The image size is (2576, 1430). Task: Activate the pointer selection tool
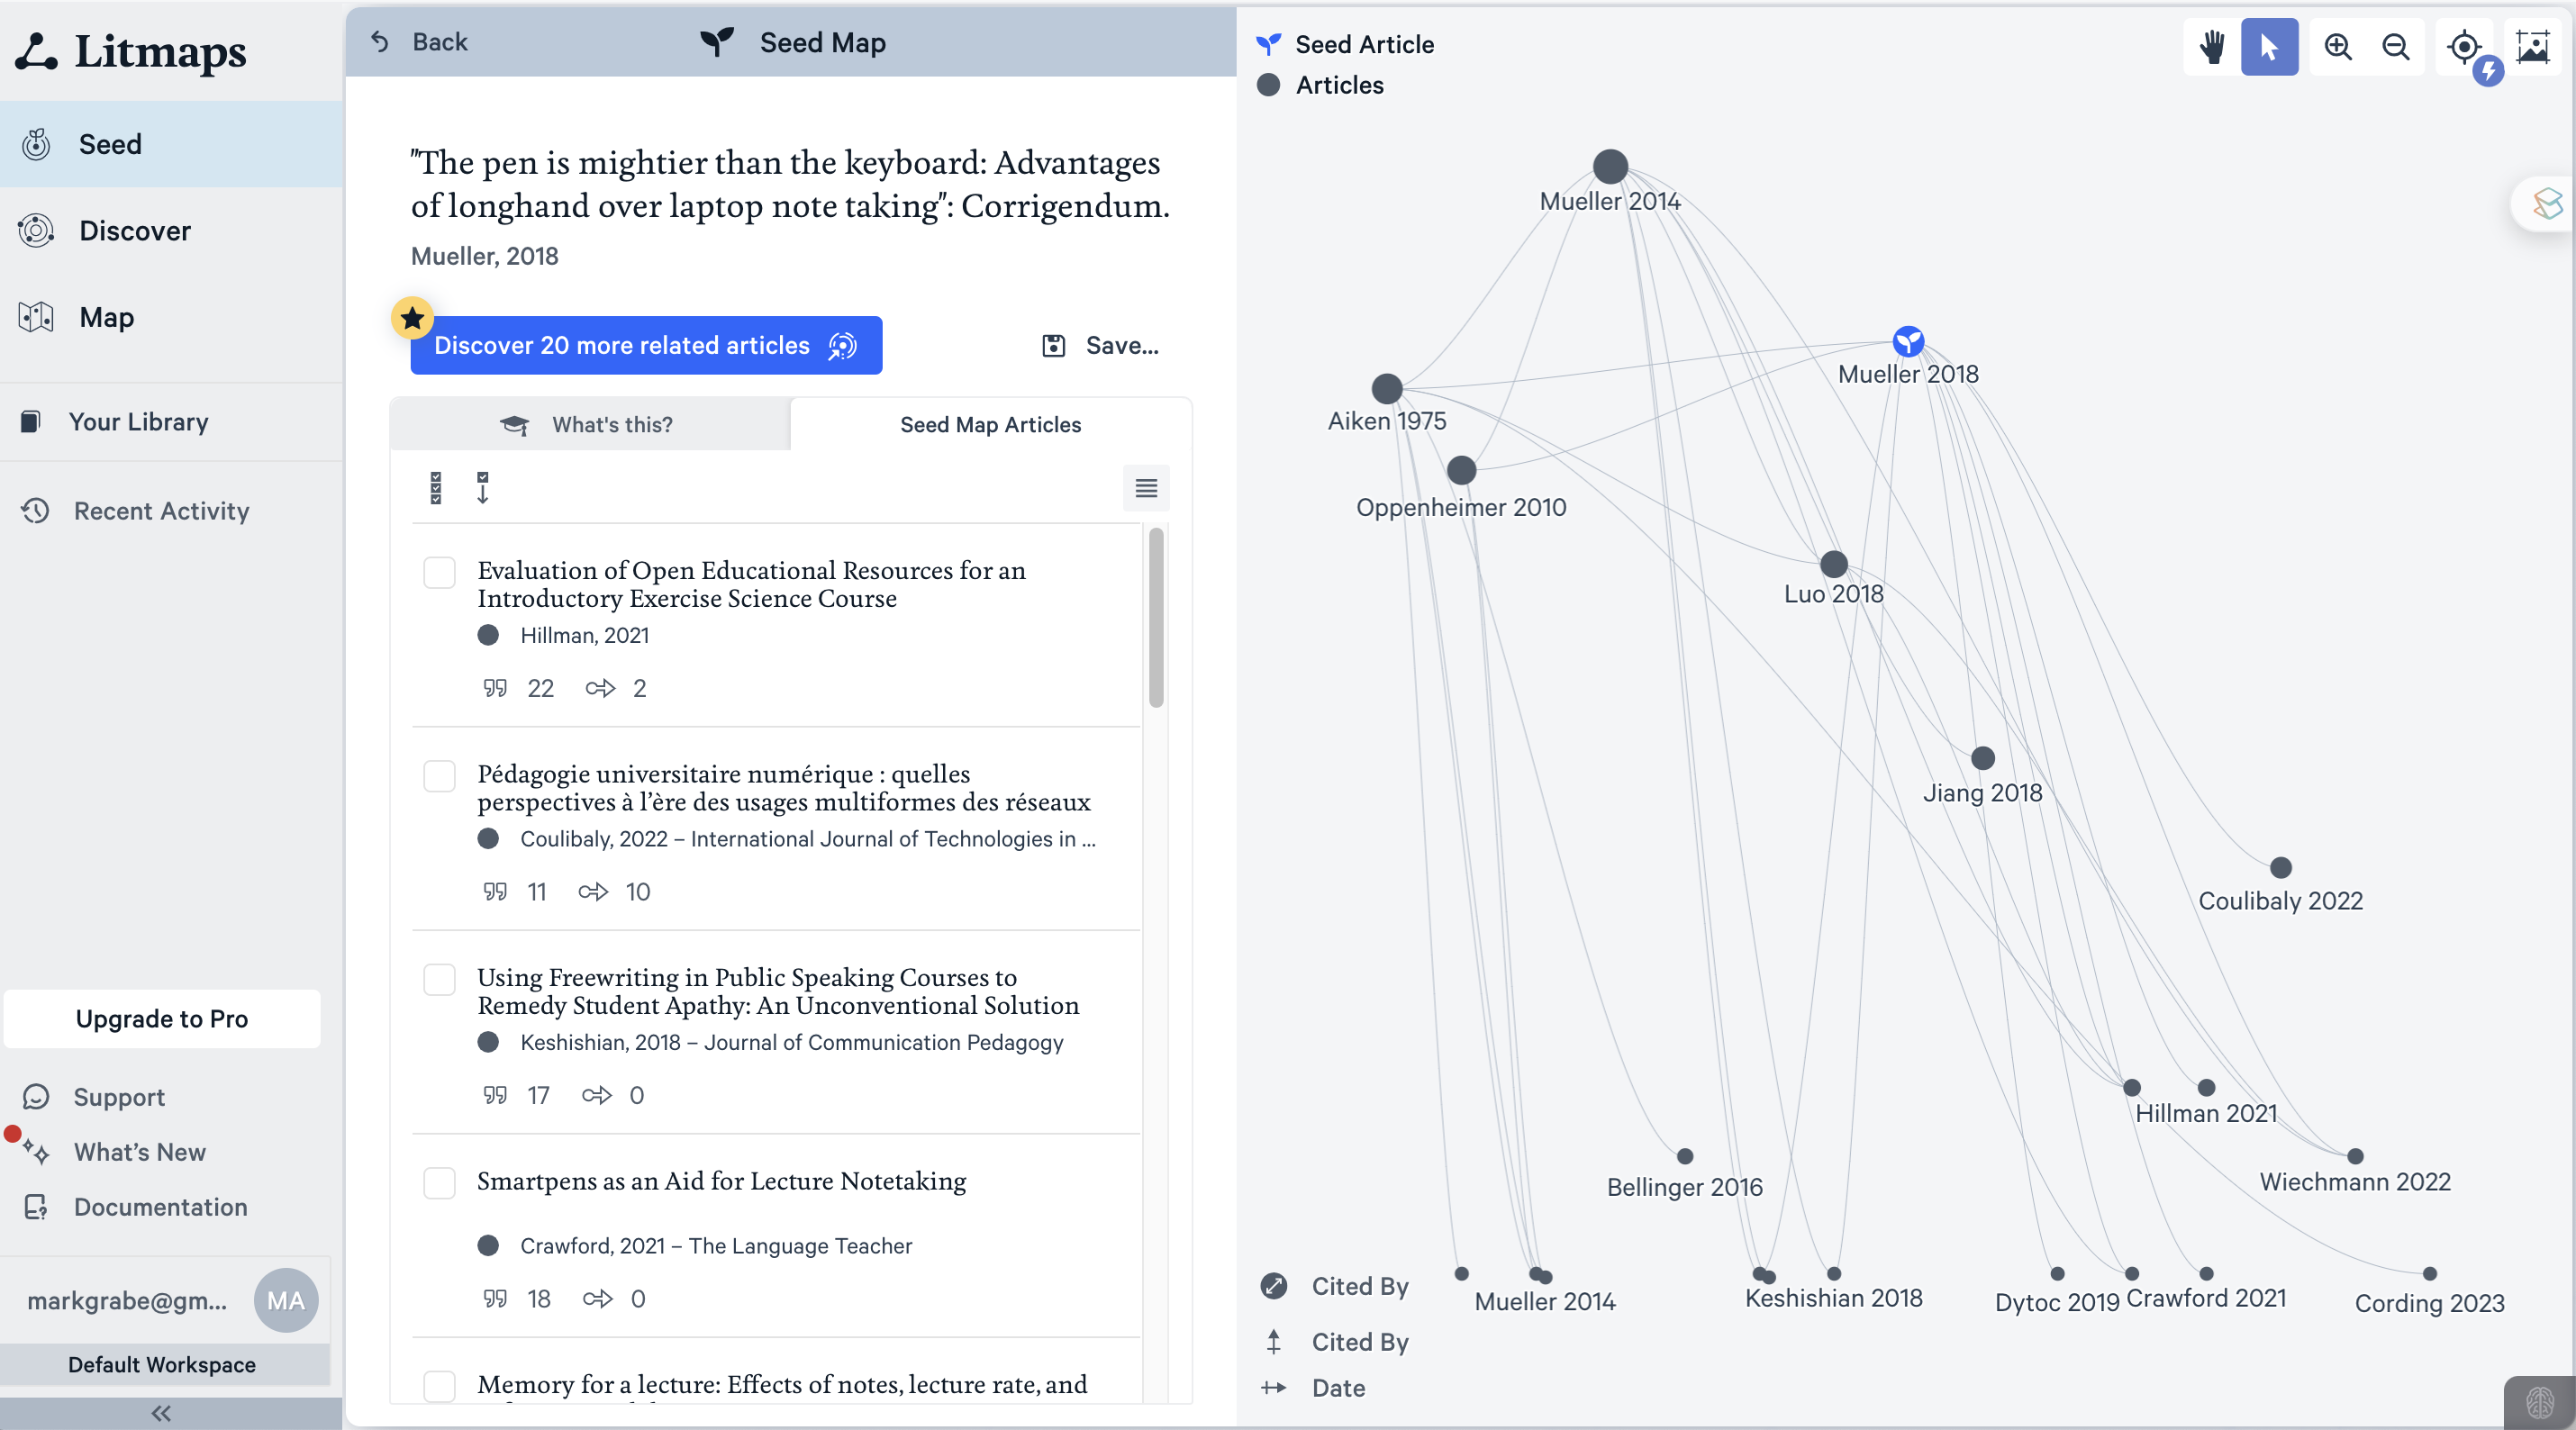(2269, 47)
